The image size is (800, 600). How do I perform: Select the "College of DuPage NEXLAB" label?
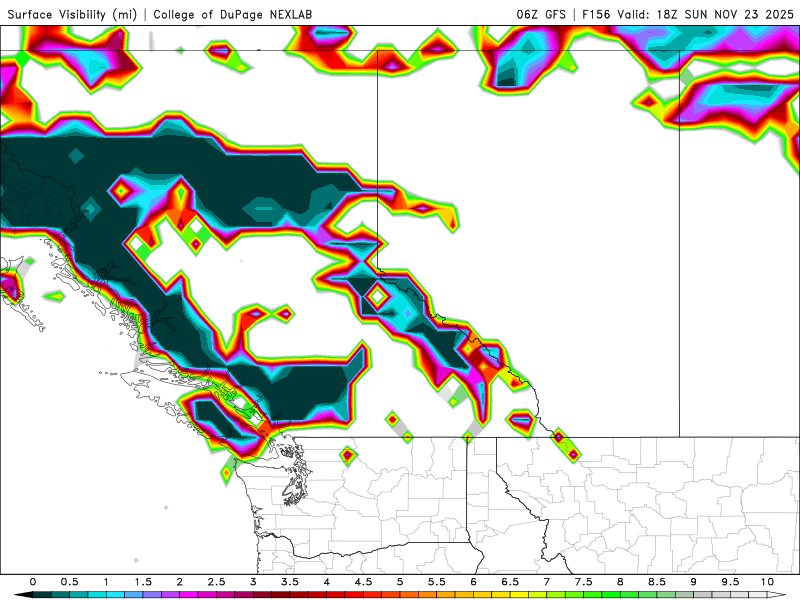pos(233,14)
